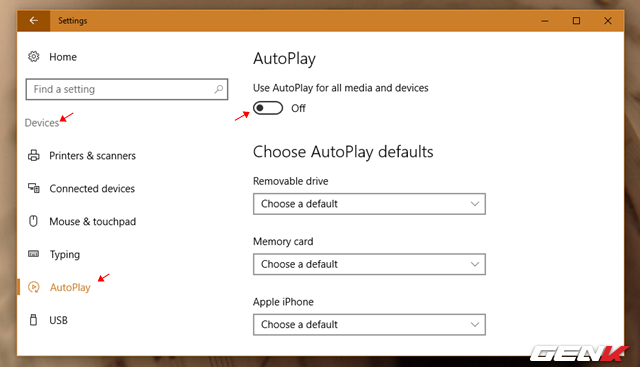Go to Mouse & touchpad settings
This screenshot has width=640, height=367.
[92, 222]
